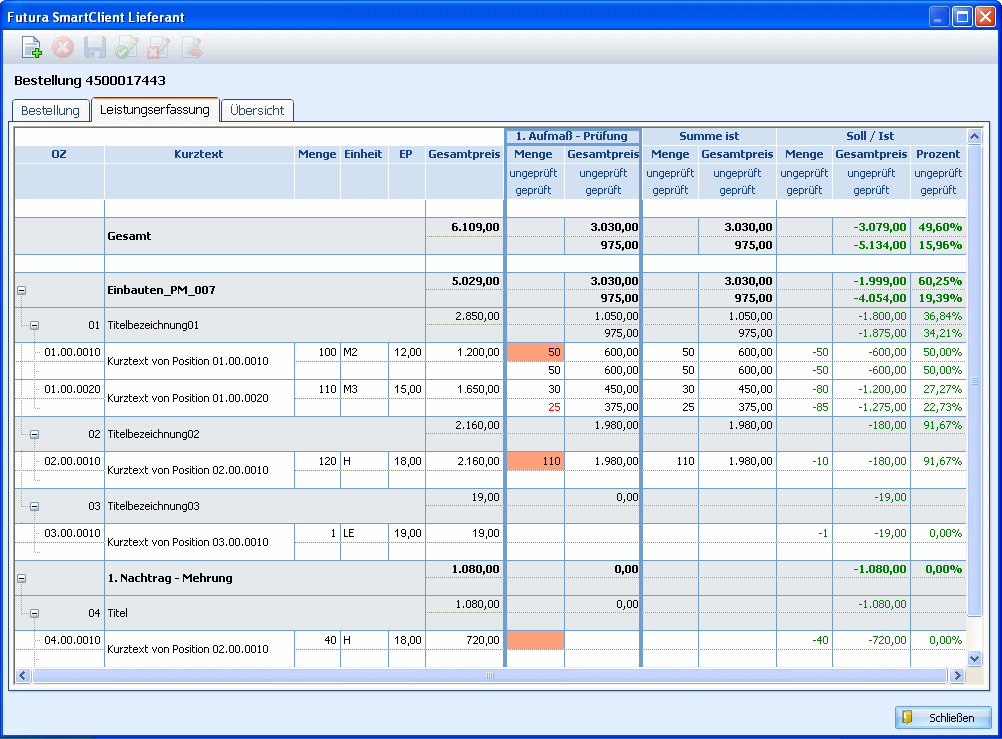Switch to the Bestellung tab
The width and height of the screenshot is (1002, 739).
pos(50,111)
